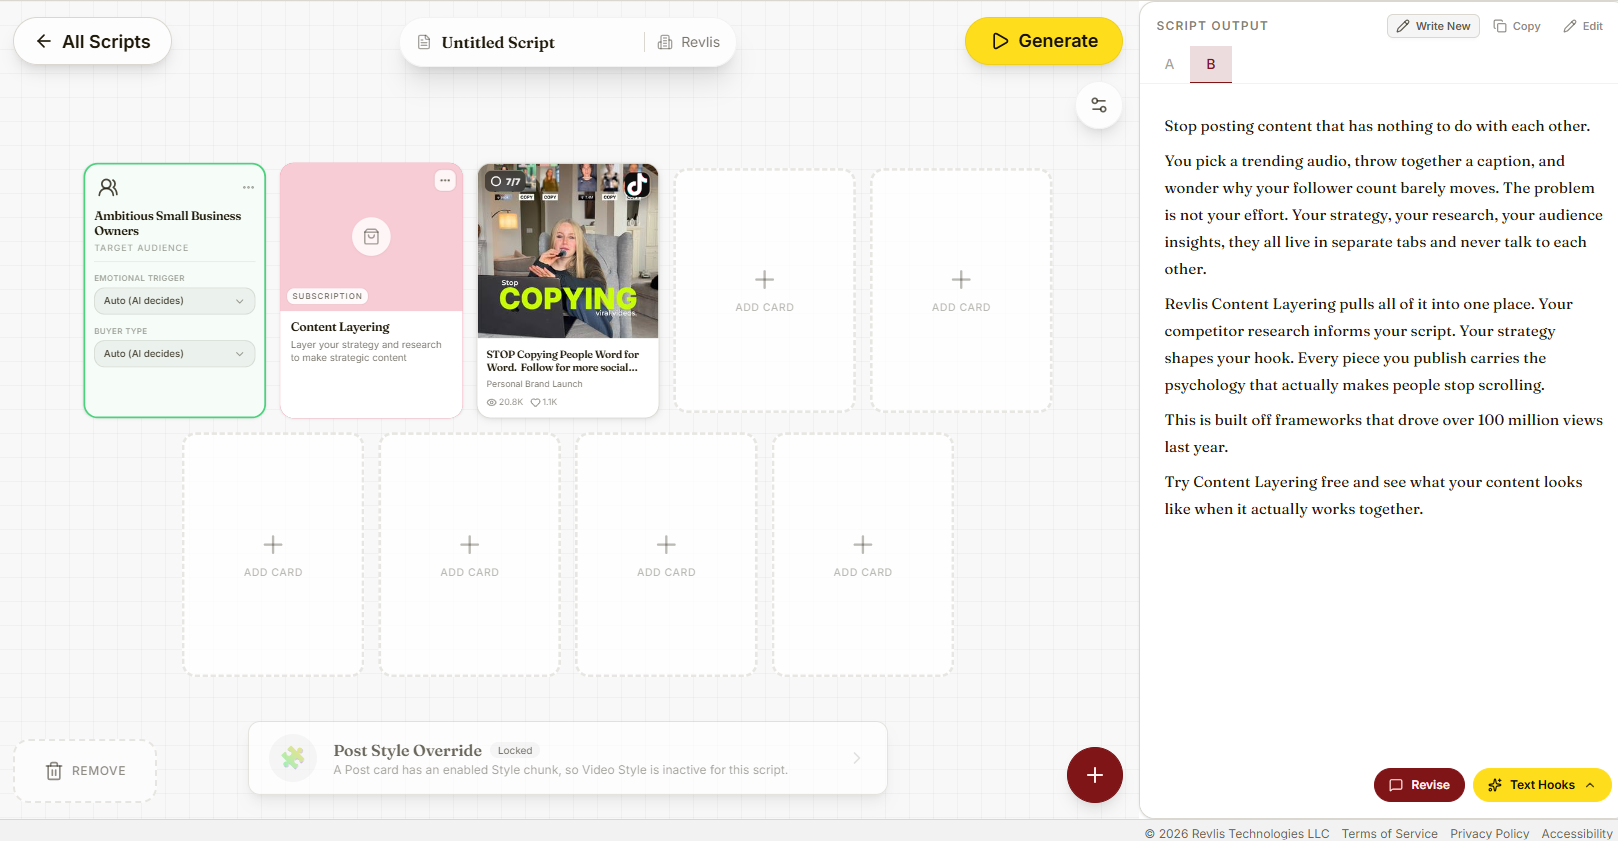Click the Revise button
Screen dimensions: 1618x841
[1419, 785]
